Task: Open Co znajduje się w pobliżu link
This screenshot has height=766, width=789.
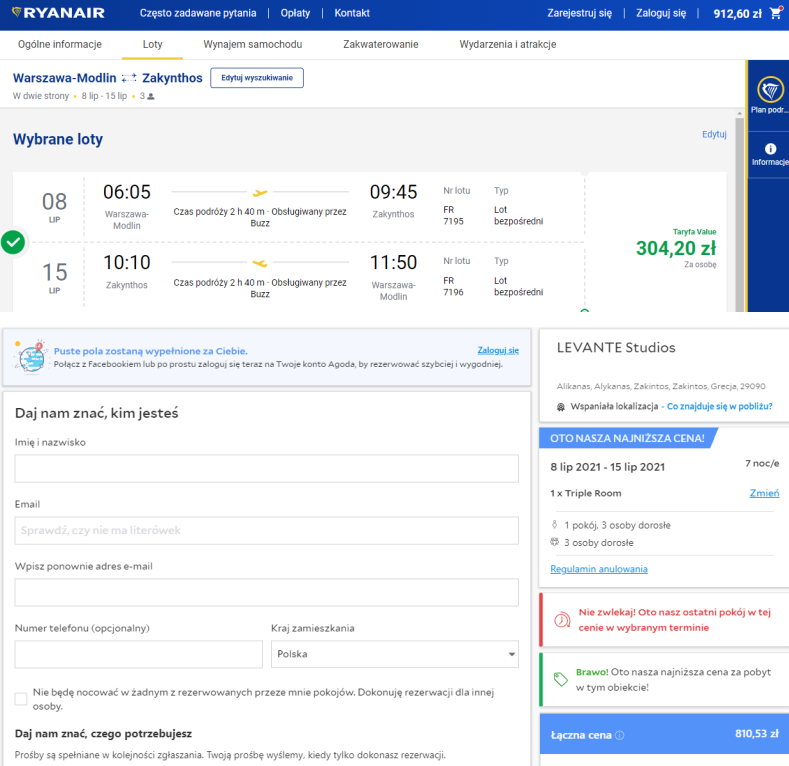Action: [x=719, y=406]
